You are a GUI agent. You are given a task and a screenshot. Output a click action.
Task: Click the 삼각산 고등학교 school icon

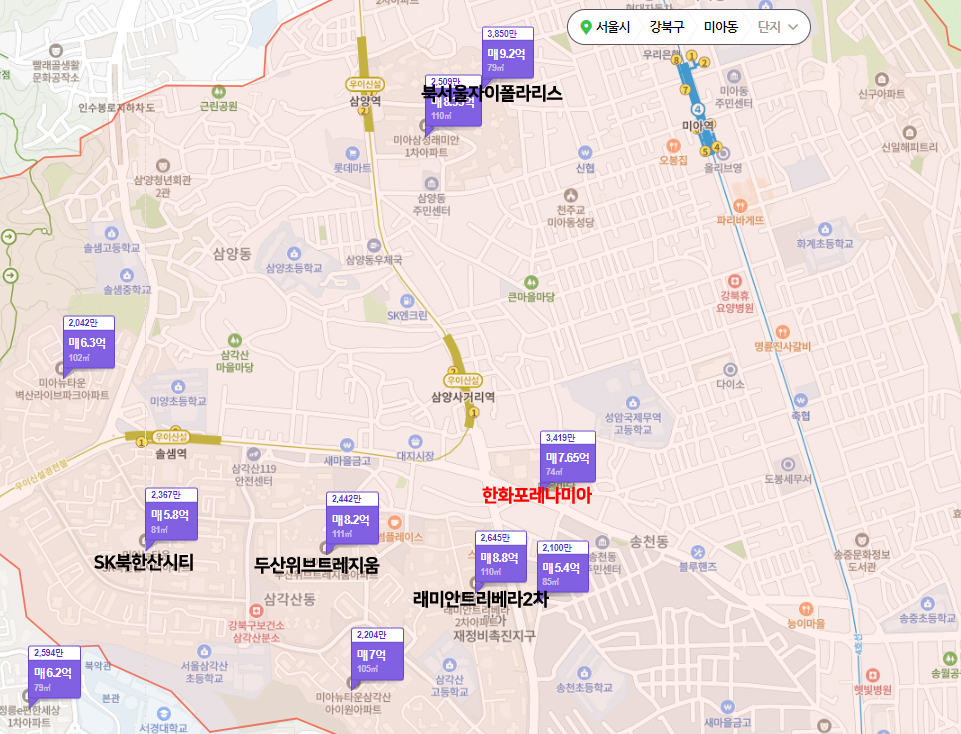449,665
